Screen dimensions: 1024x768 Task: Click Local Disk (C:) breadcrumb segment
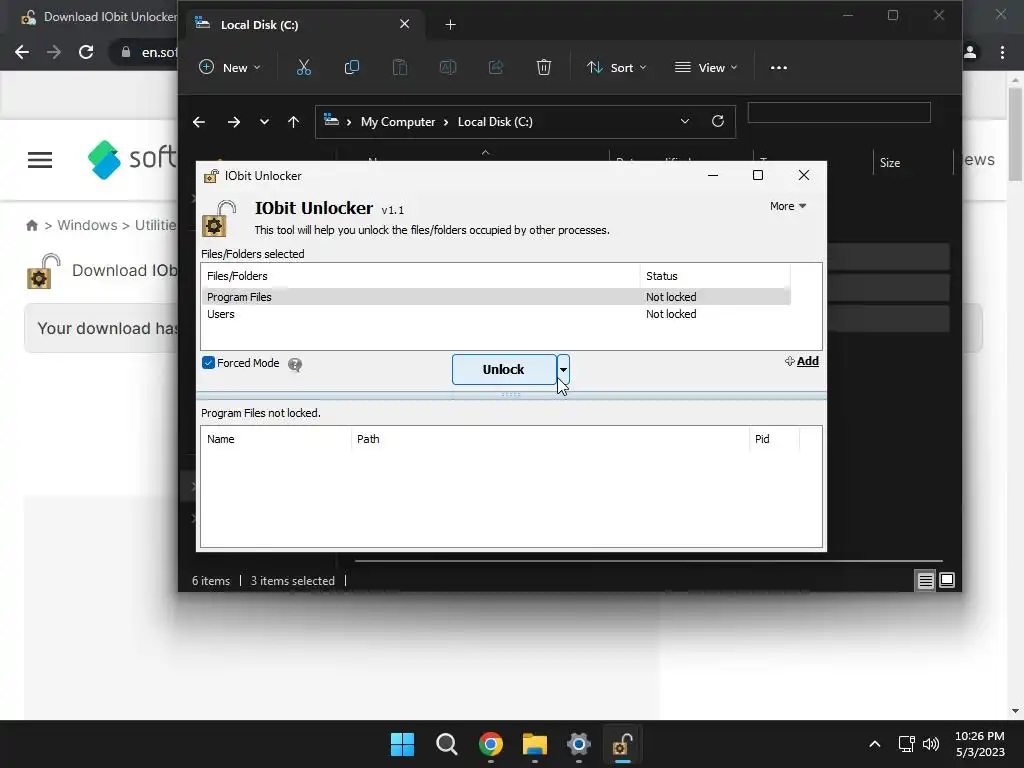(x=495, y=121)
